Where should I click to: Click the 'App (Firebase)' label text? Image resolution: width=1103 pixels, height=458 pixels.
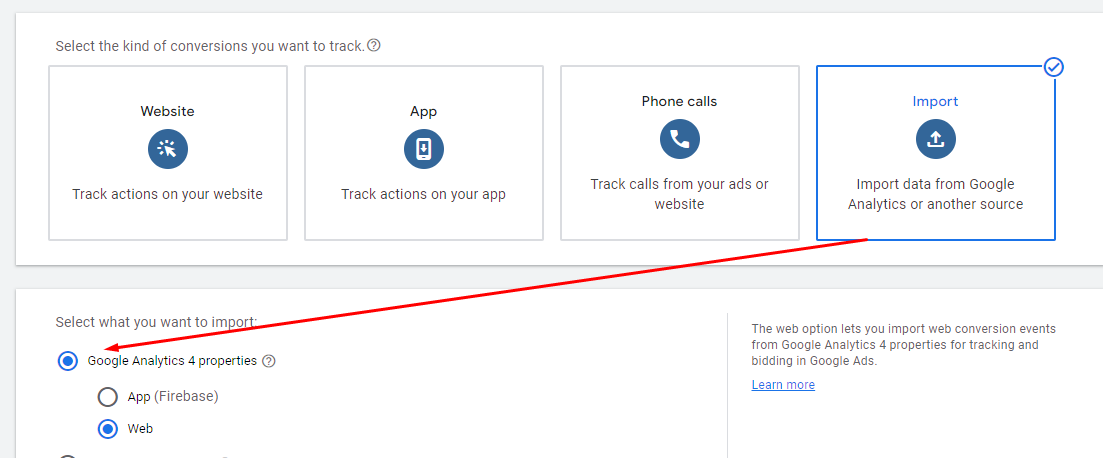coord(173,397)
